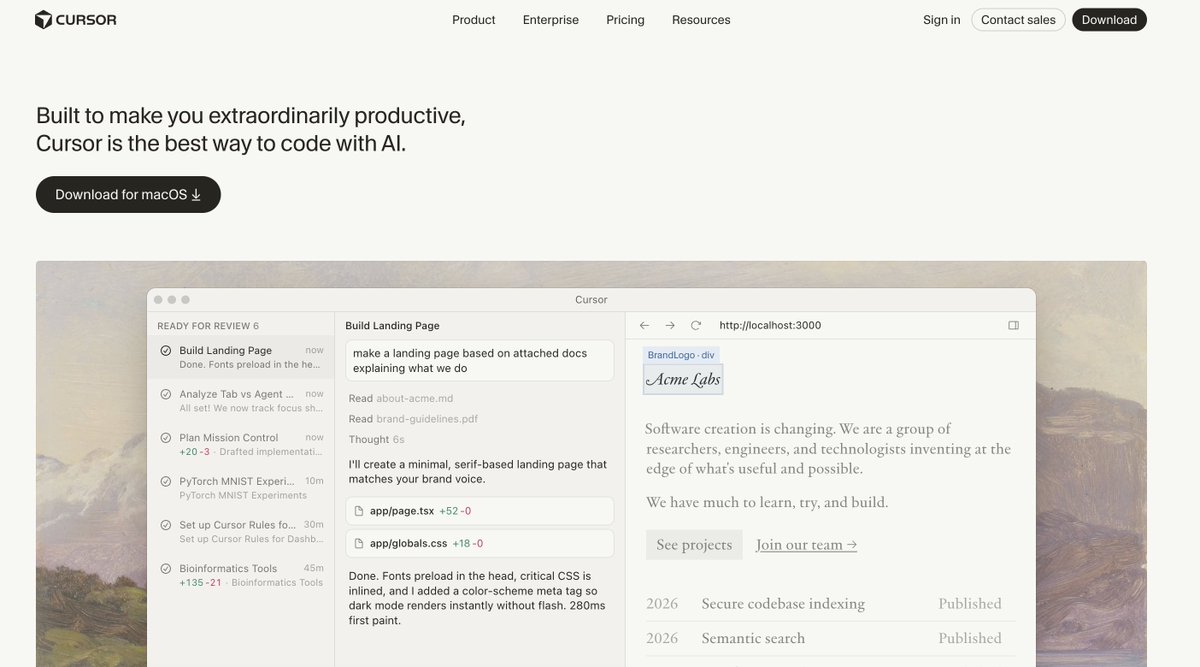Toggle the side panel icon in preview toolbar
Image resolution: width=1200 pixels, height=667 pixels.
(x=1013, y=325)
